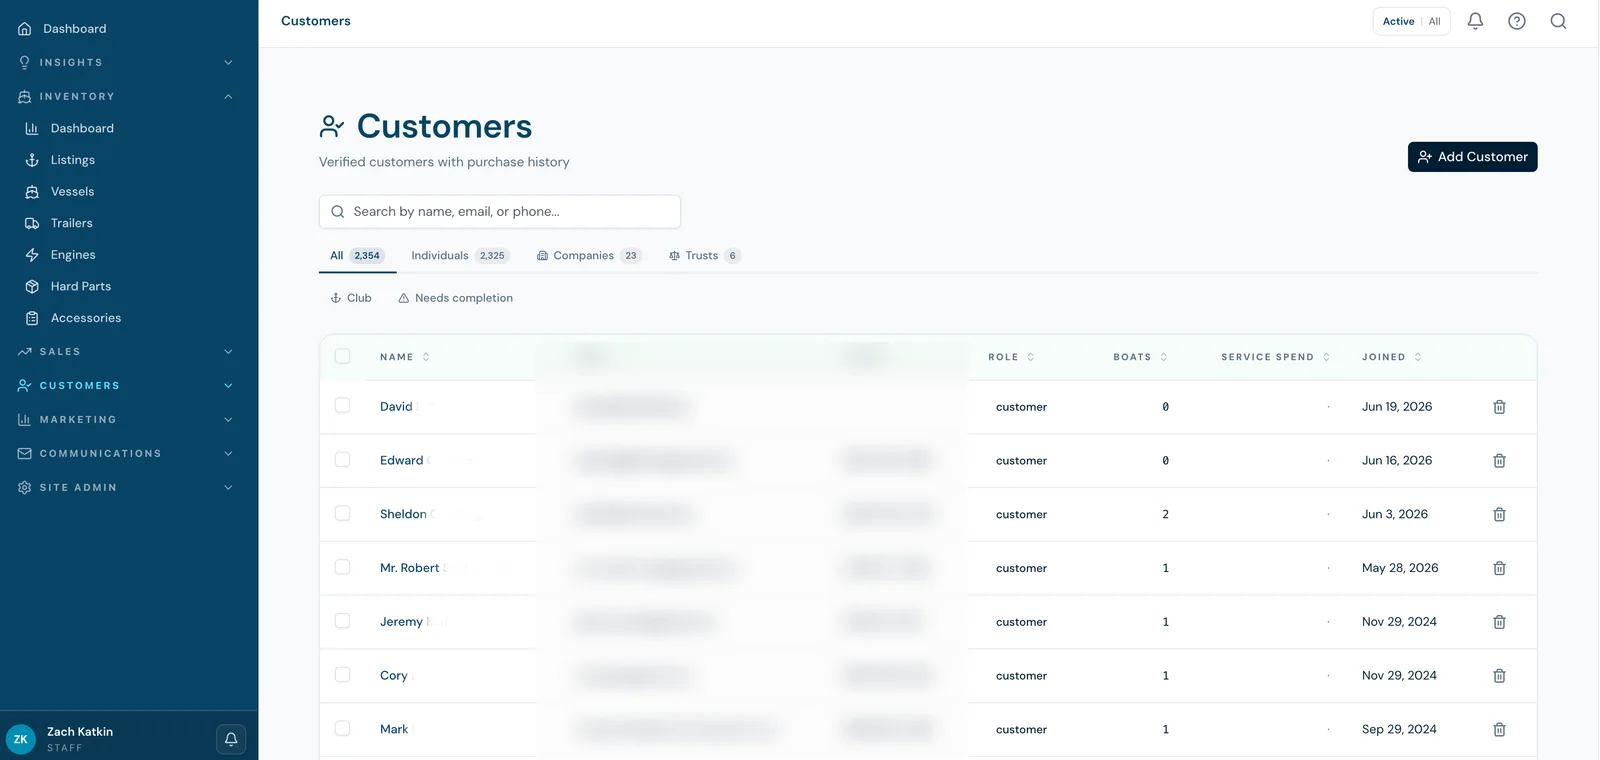Click the customer search input field
This screenshot has height=760, width=1600.
pos(500,212)
